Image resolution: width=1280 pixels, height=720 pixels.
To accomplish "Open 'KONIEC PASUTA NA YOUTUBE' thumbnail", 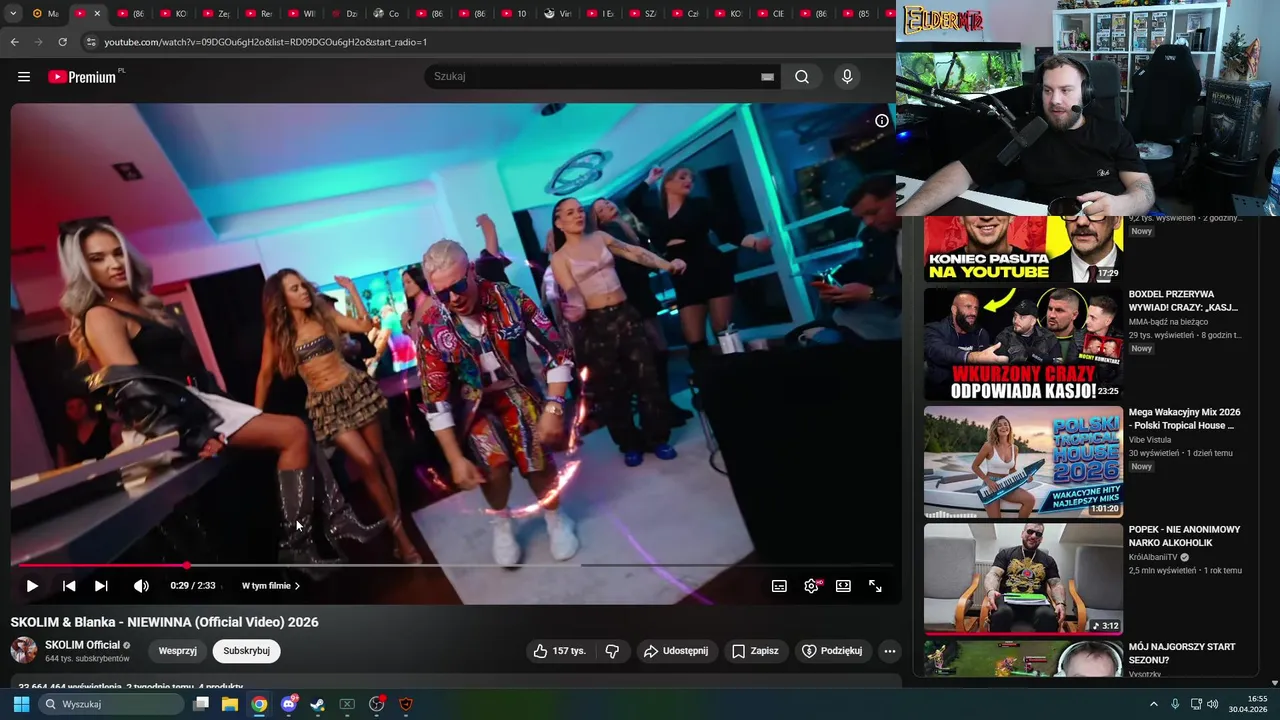I will (x=1023, y=249).
